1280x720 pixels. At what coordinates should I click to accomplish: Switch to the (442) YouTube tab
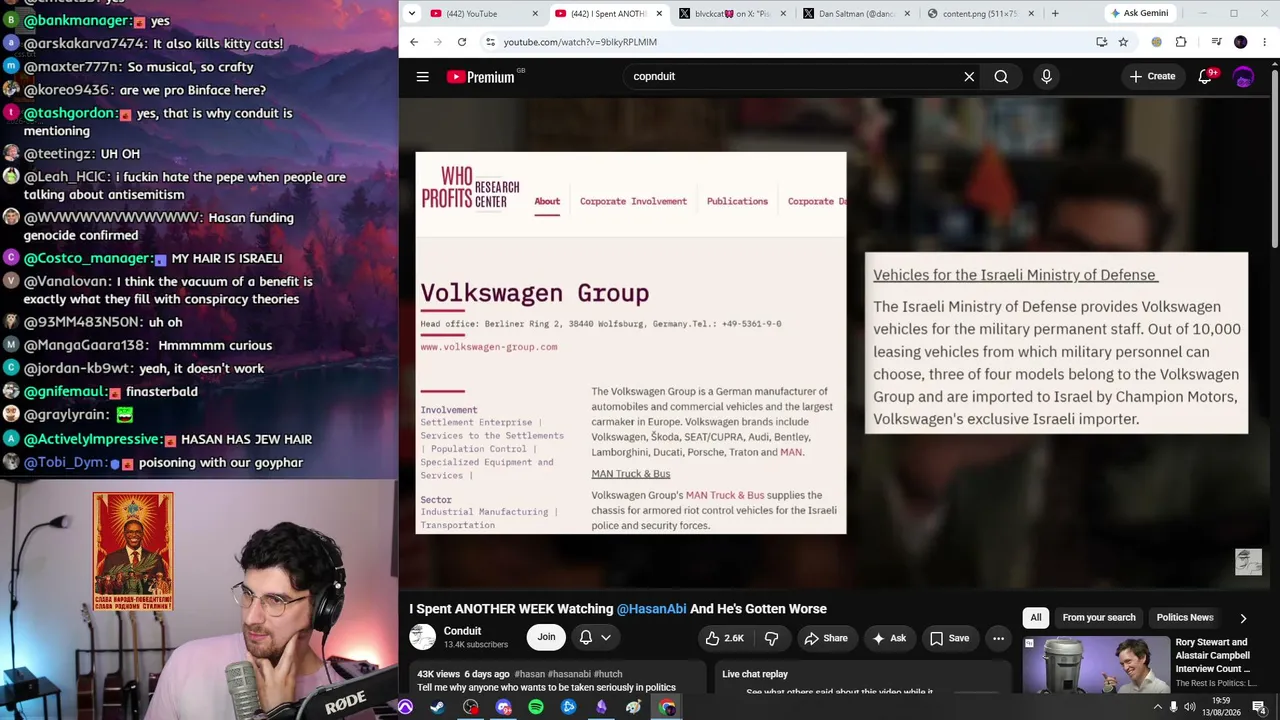[x=484, y=13]
